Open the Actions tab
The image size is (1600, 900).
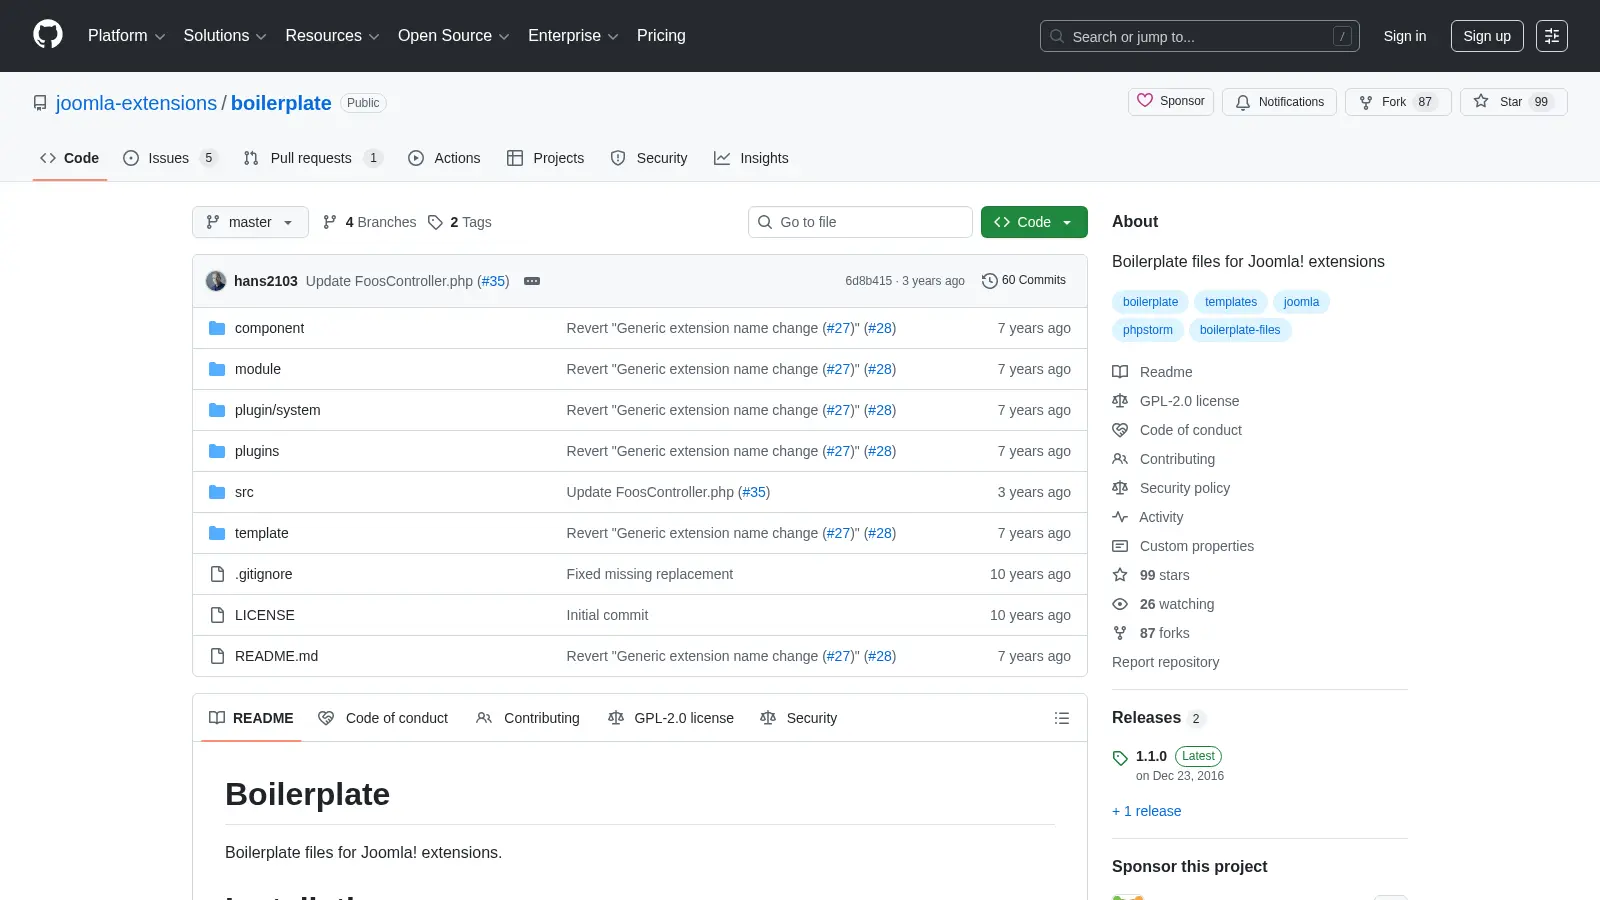[444, 158]
